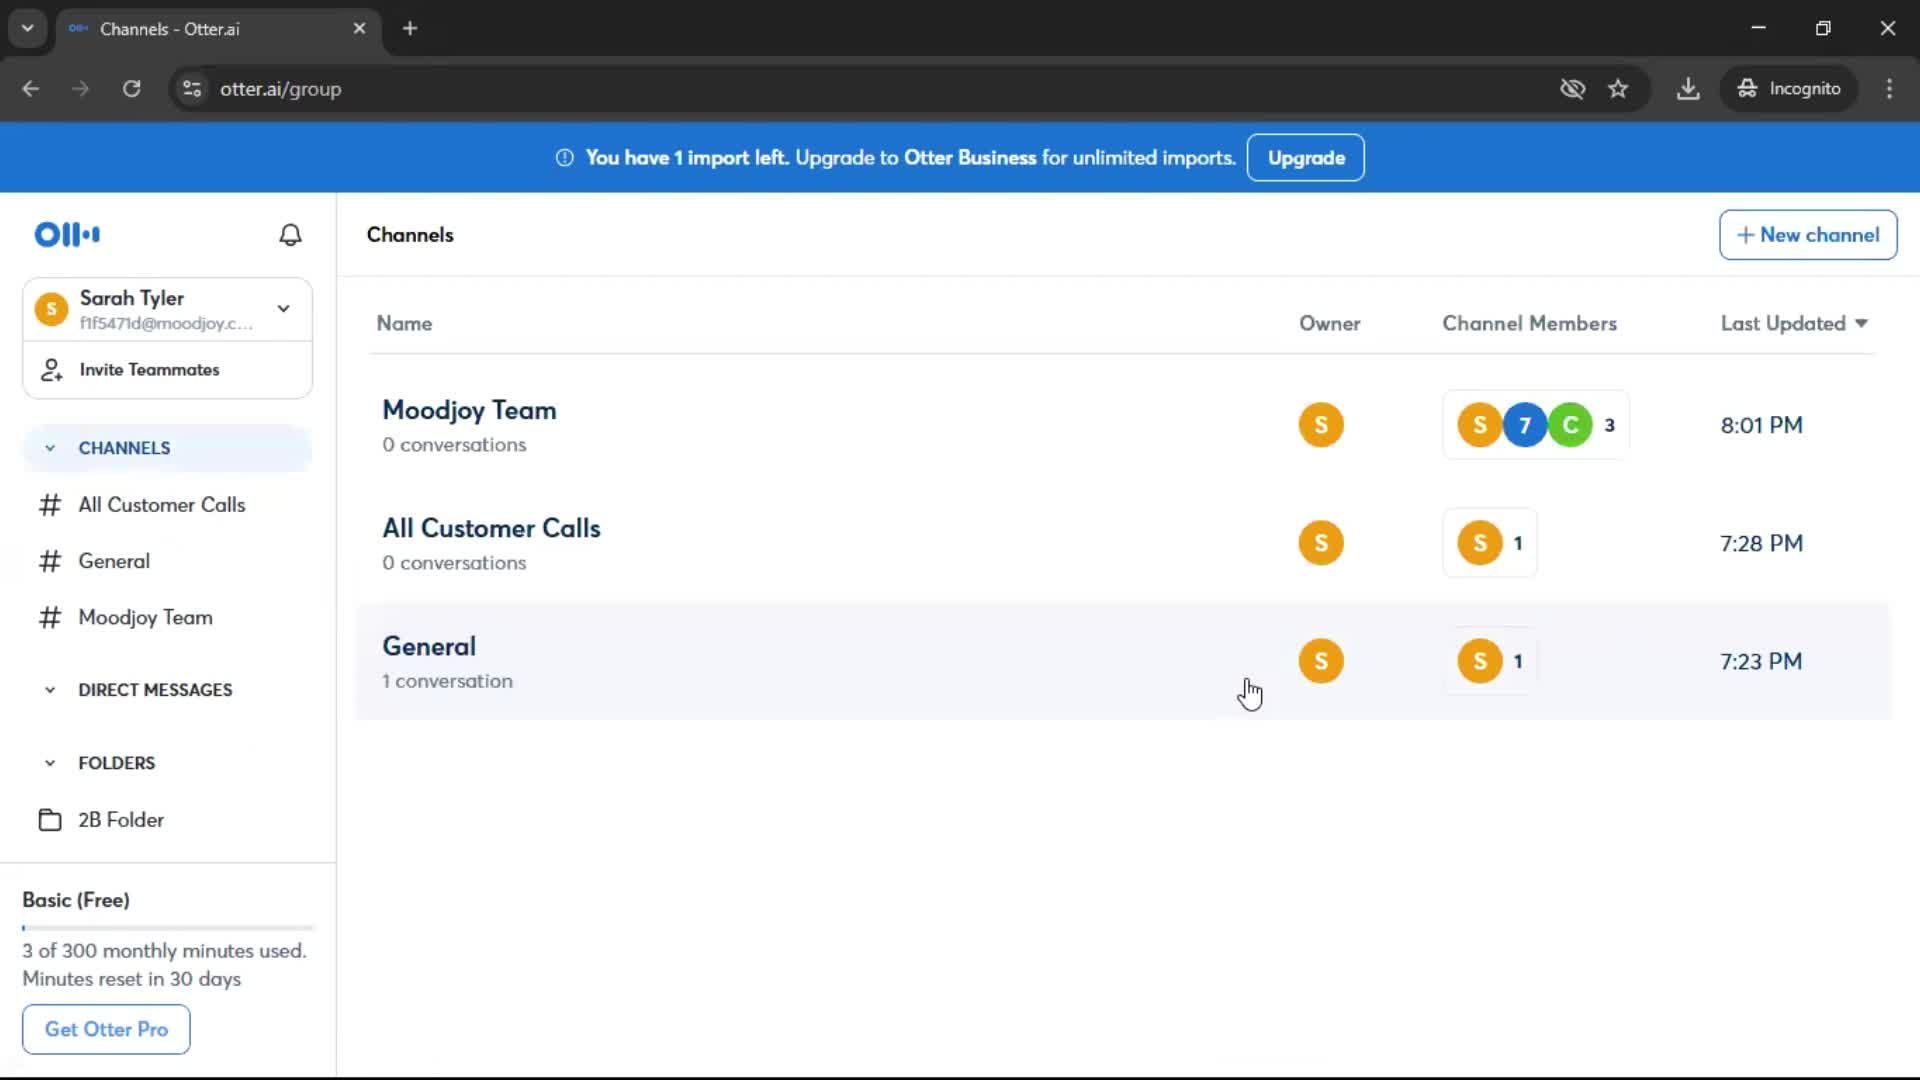Click hash icon beside All Customer Calls in sidebar
Screen dimensions: 1920x1080
pyautogui.click(x=50, y=505)
